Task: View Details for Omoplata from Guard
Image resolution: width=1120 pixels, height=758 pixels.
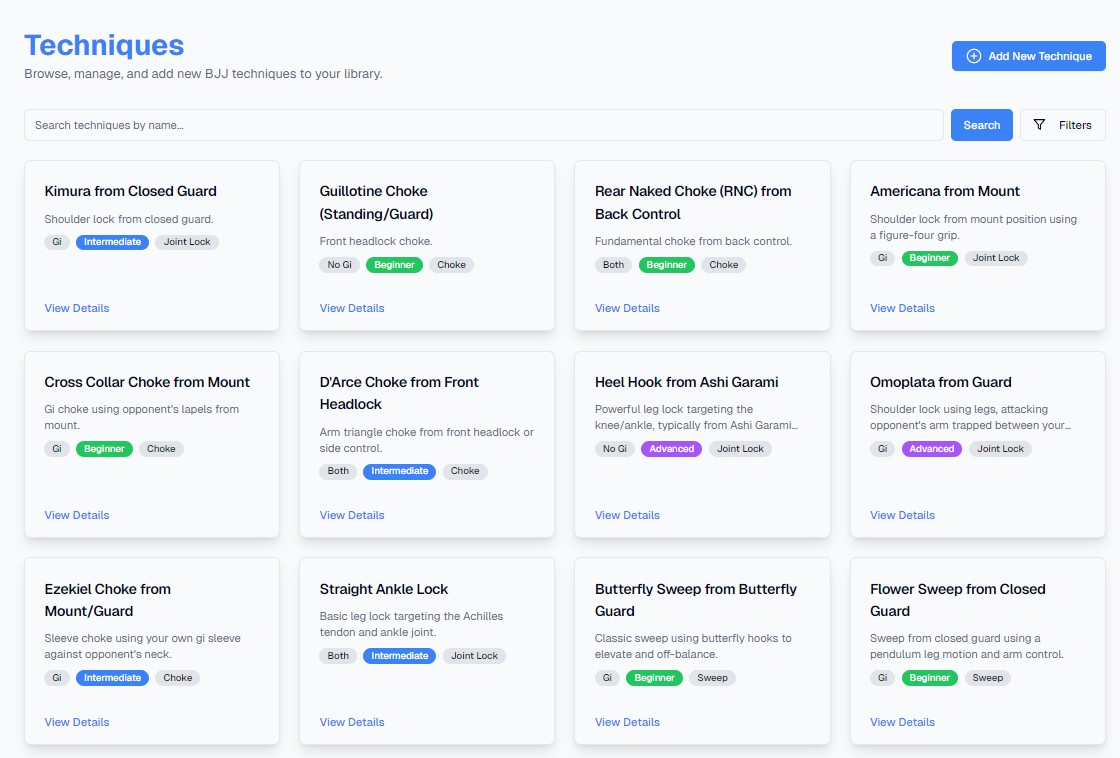Action: tap(902, 515)
